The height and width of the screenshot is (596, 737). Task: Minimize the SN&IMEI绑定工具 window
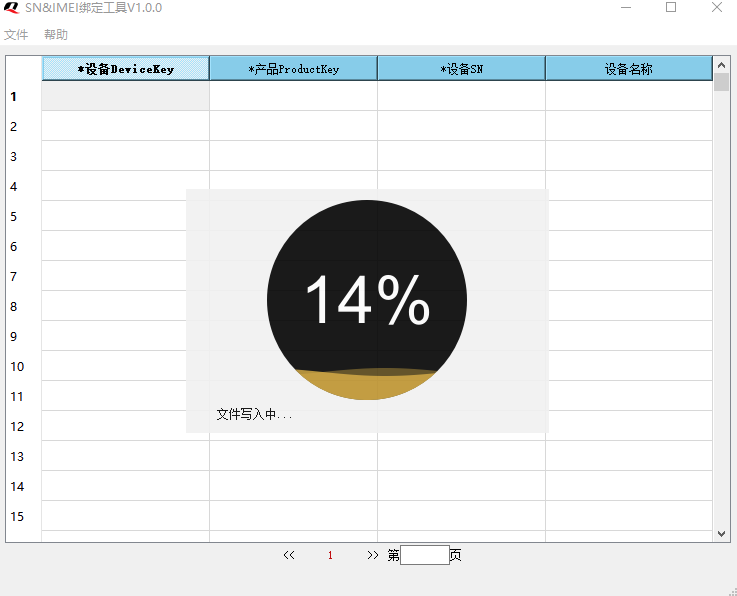626,8
